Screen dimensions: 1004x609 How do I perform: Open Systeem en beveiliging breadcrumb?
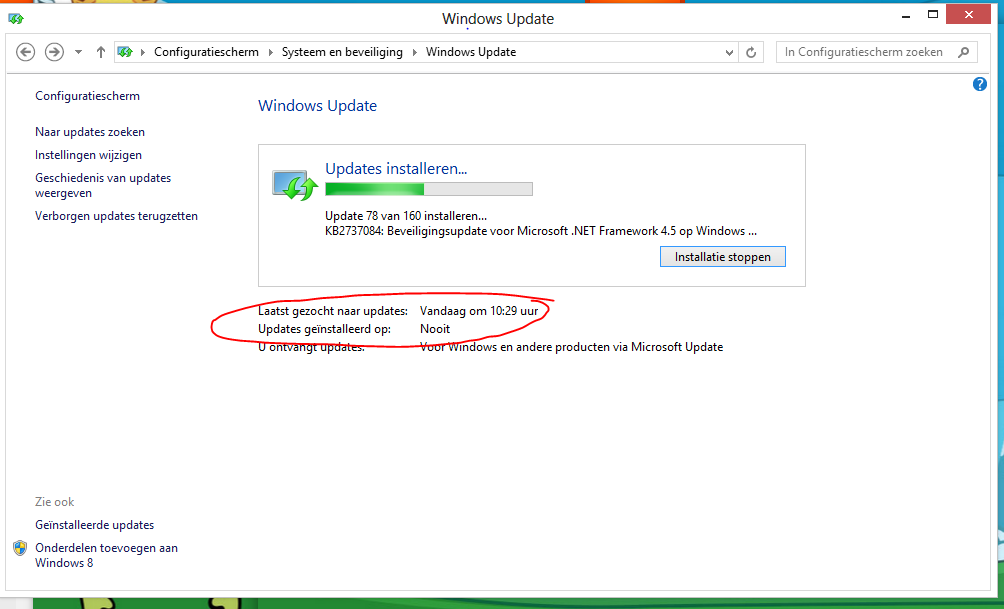342,52
